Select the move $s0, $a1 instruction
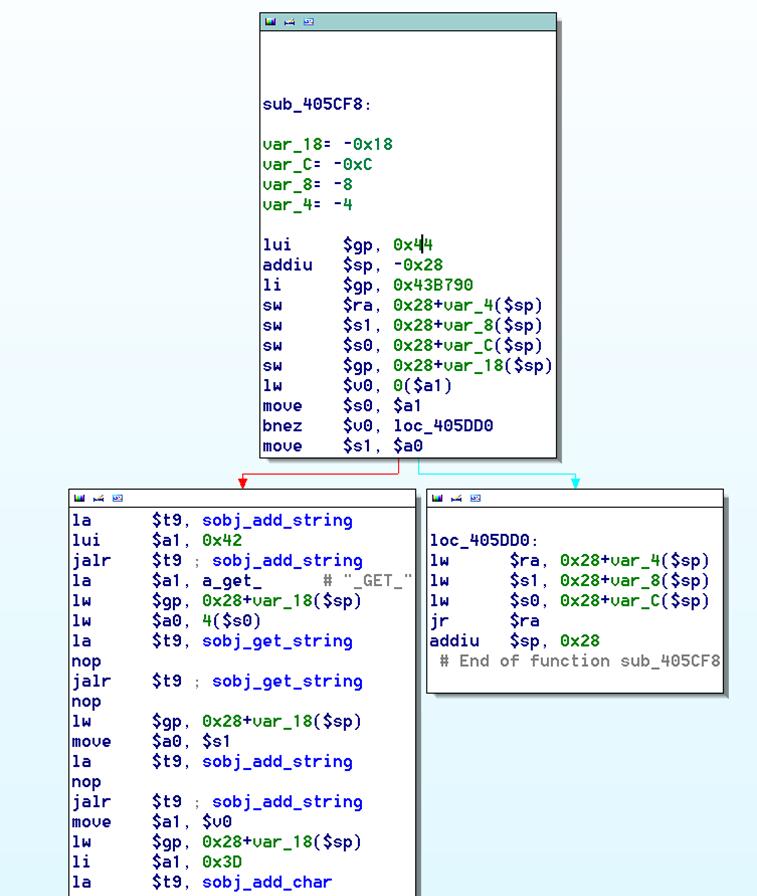The image size is (757, 896). [342, 406]
